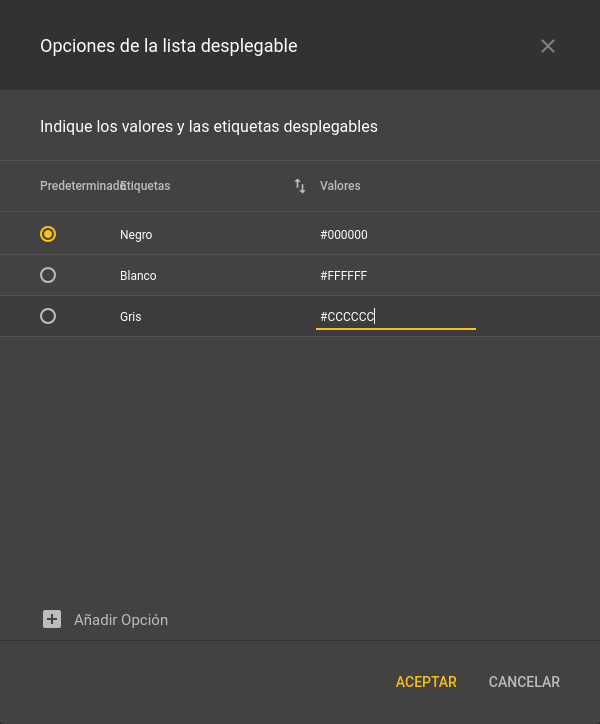The width and height of the screenshot is (600, 724).
Task: Click the dialog title 'Opciones de la lista desplegable'
Action: coord(168,45)
